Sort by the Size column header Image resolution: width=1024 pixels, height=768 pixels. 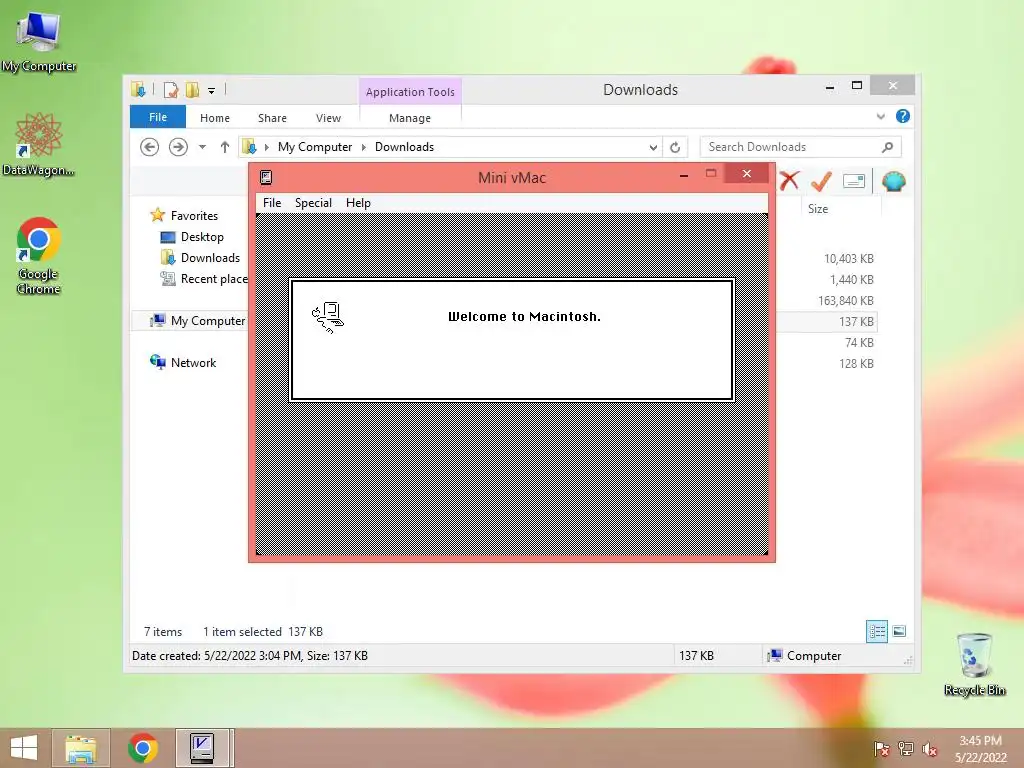818,209
